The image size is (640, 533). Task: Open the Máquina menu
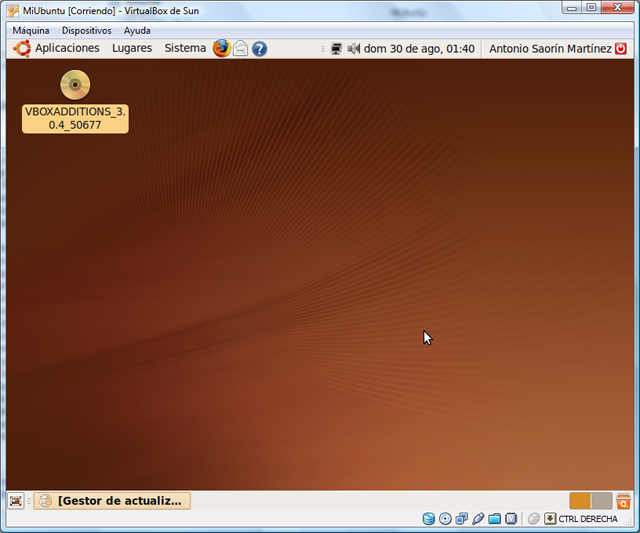[x=31, y=30]
